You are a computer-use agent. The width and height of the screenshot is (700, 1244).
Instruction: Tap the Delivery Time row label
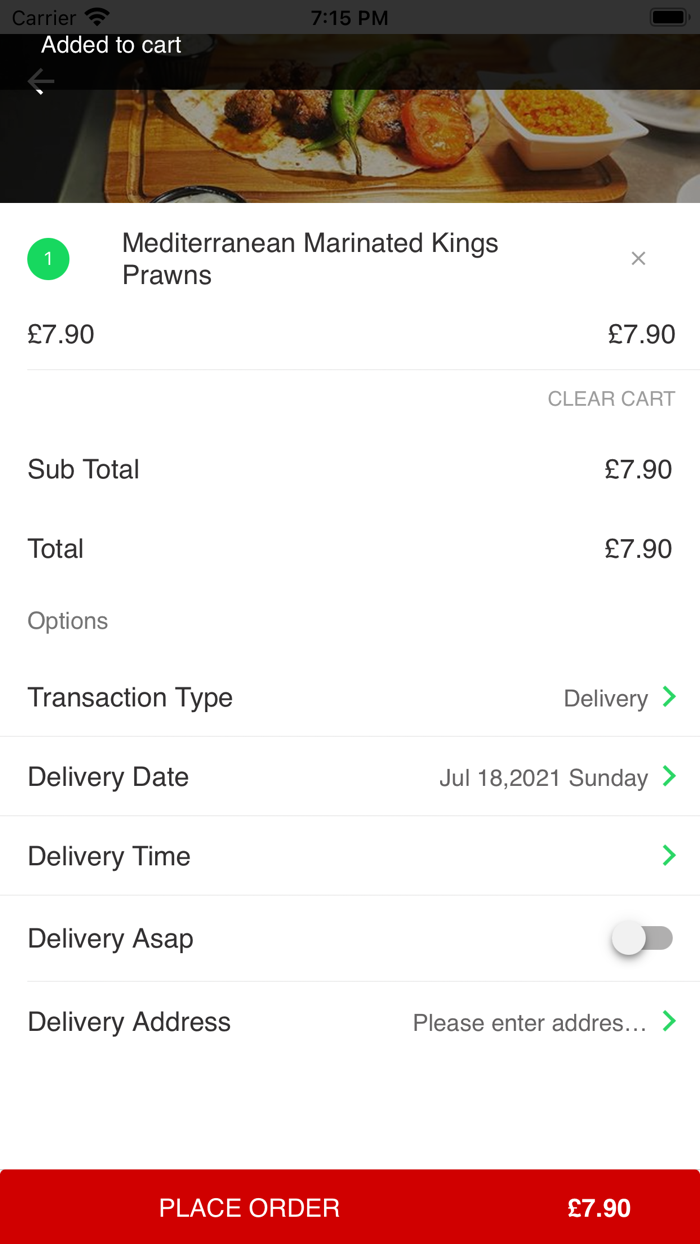[x=109, y=857]
